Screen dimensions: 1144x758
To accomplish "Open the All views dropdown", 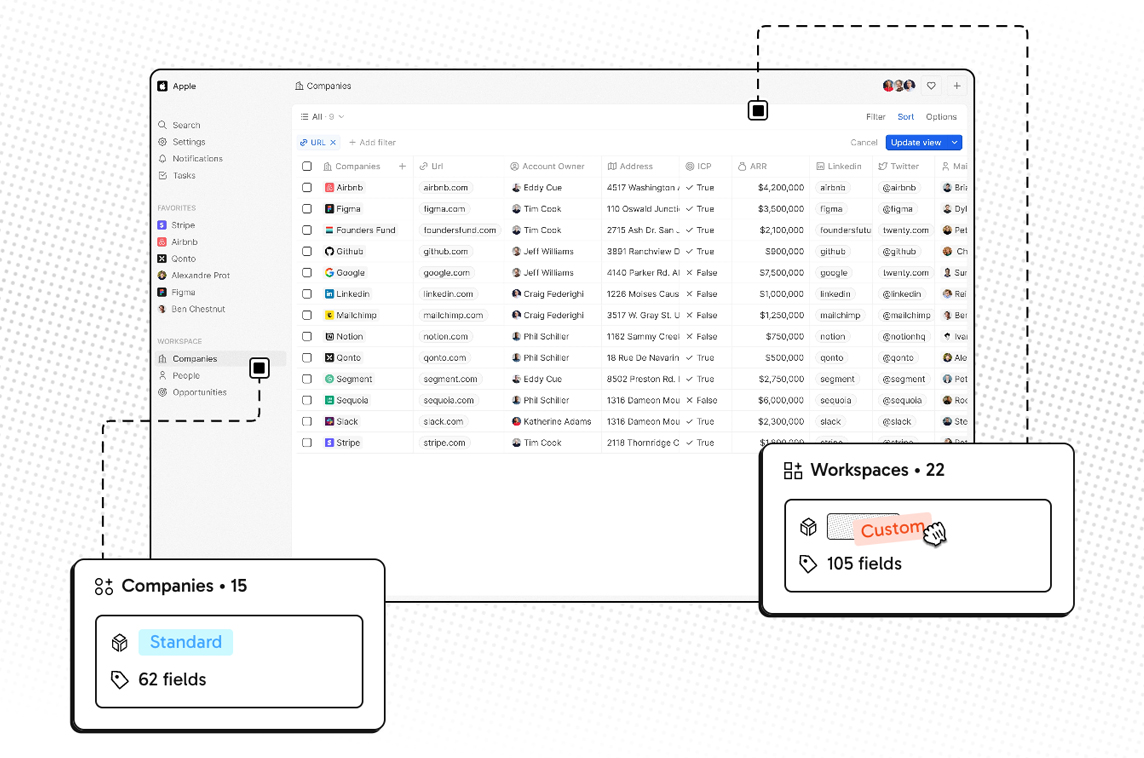I will click(x=322, y=117).
